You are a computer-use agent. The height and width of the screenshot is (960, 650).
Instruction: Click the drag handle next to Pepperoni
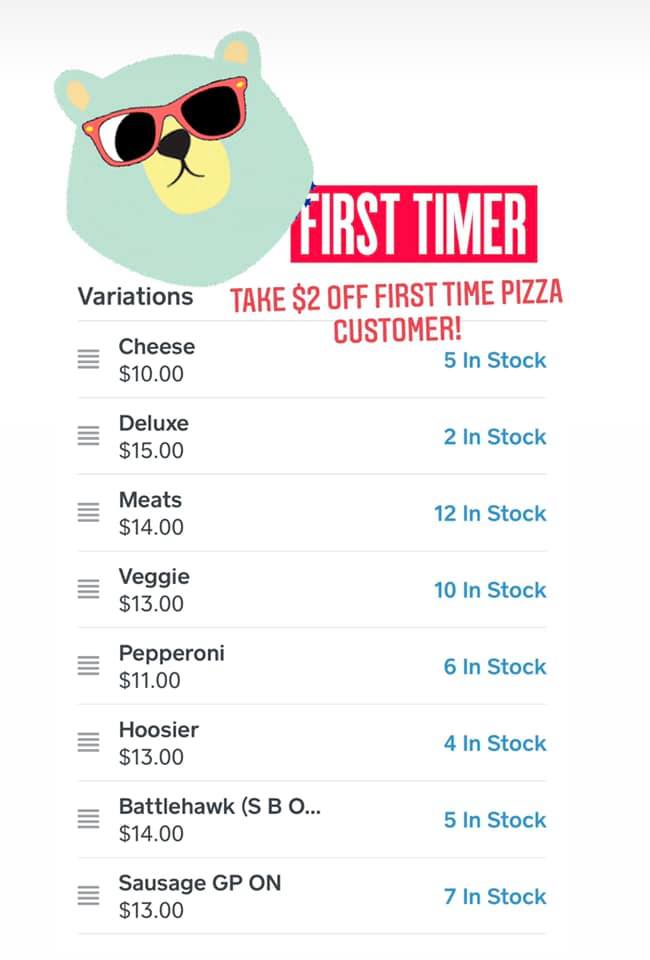(x=89, y=666)
